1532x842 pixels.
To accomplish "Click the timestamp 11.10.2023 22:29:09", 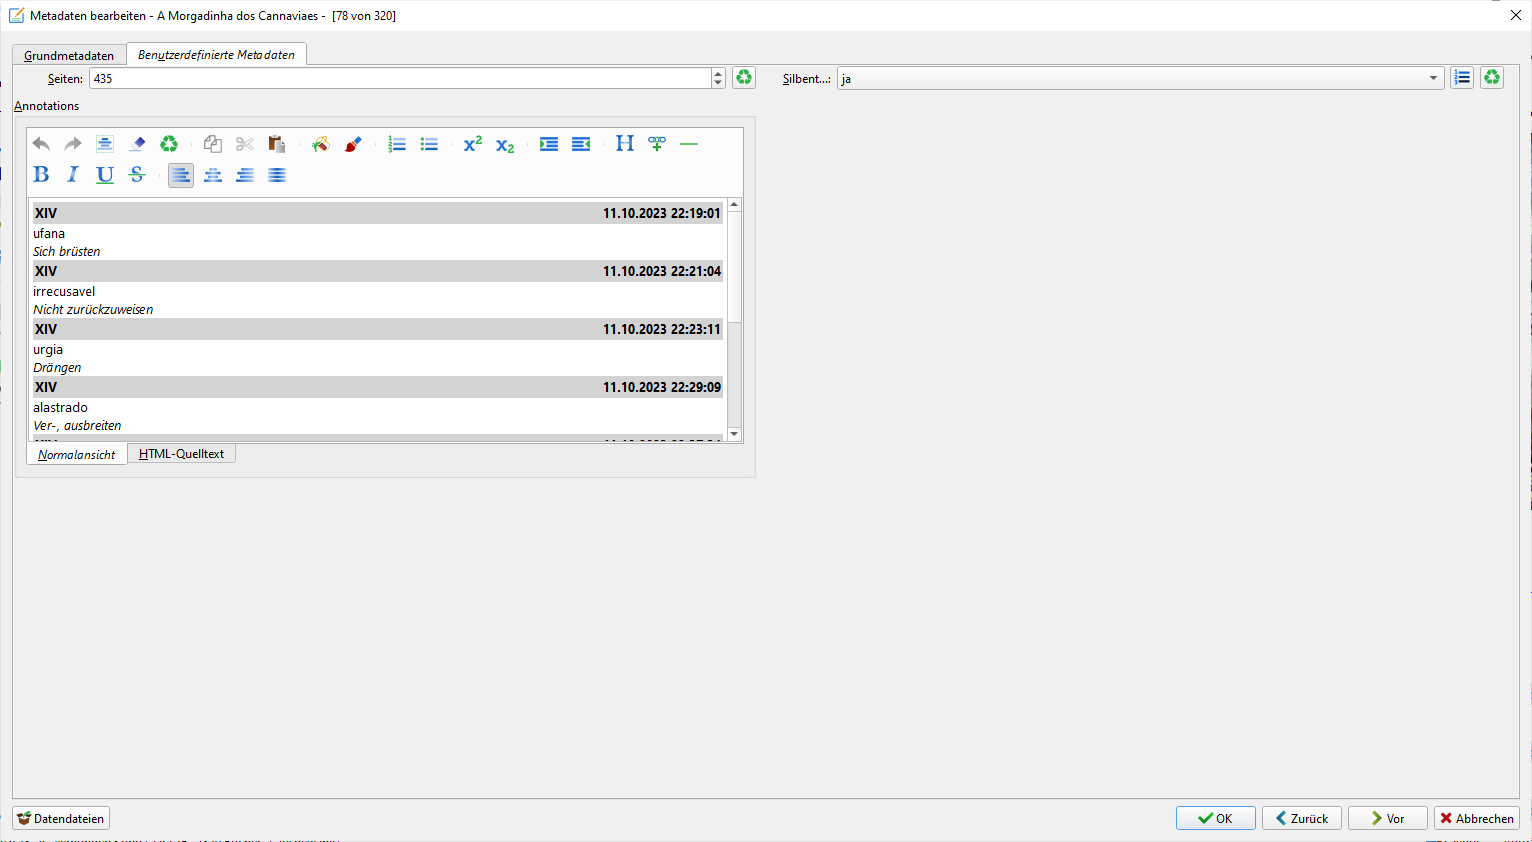I will click(x=662, y=387).
